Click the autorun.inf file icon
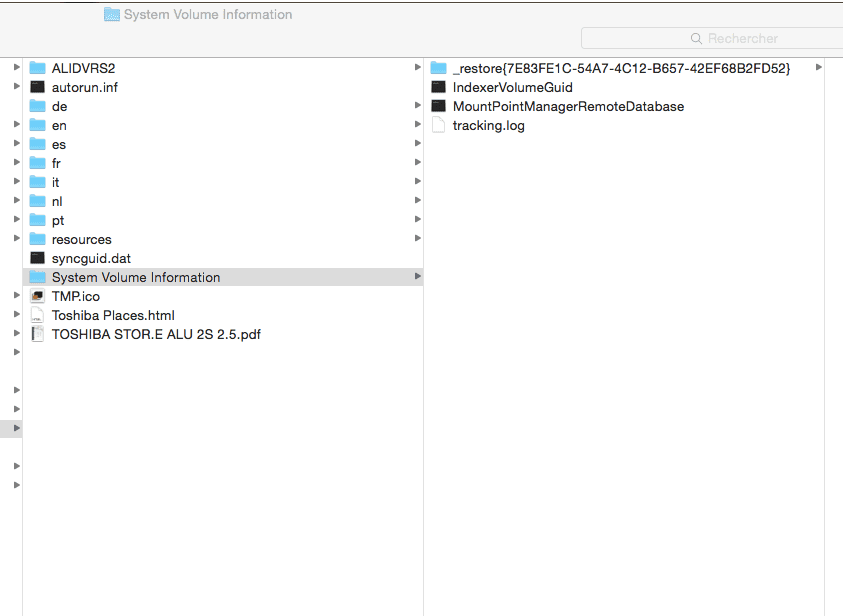The width and height of the screenshot is (843, 616). 37,87
